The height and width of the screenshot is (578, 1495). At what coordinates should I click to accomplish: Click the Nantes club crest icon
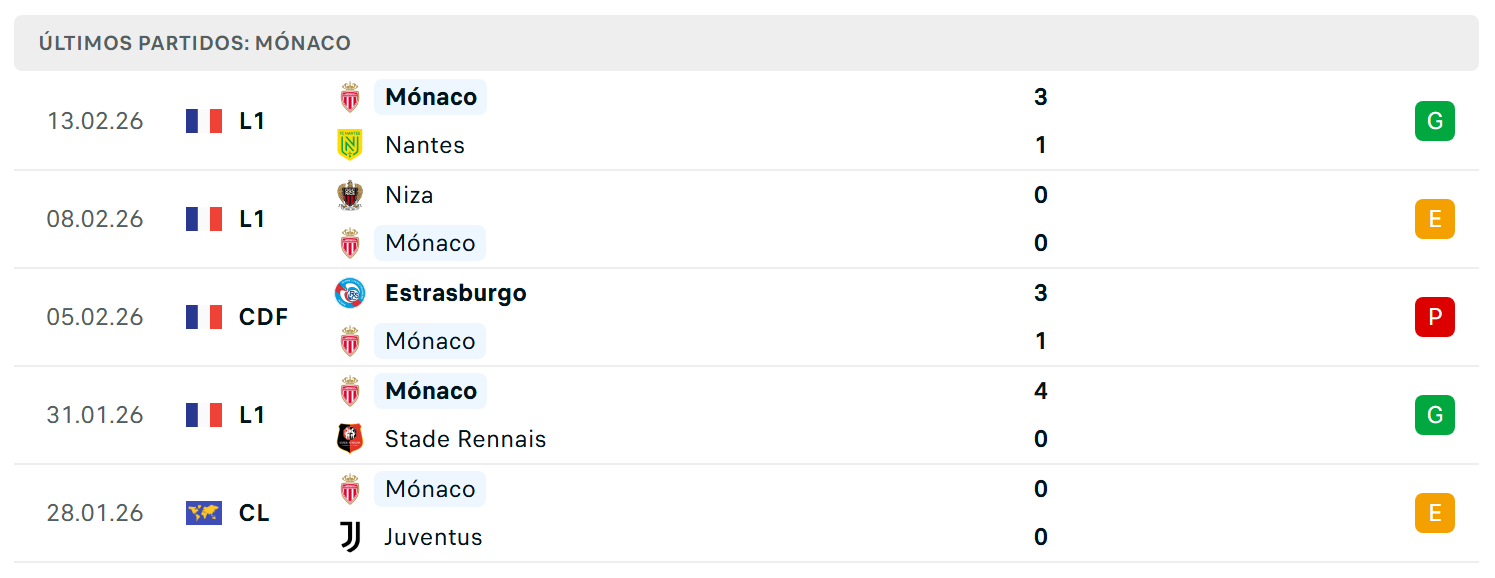[x=350, y=145]
